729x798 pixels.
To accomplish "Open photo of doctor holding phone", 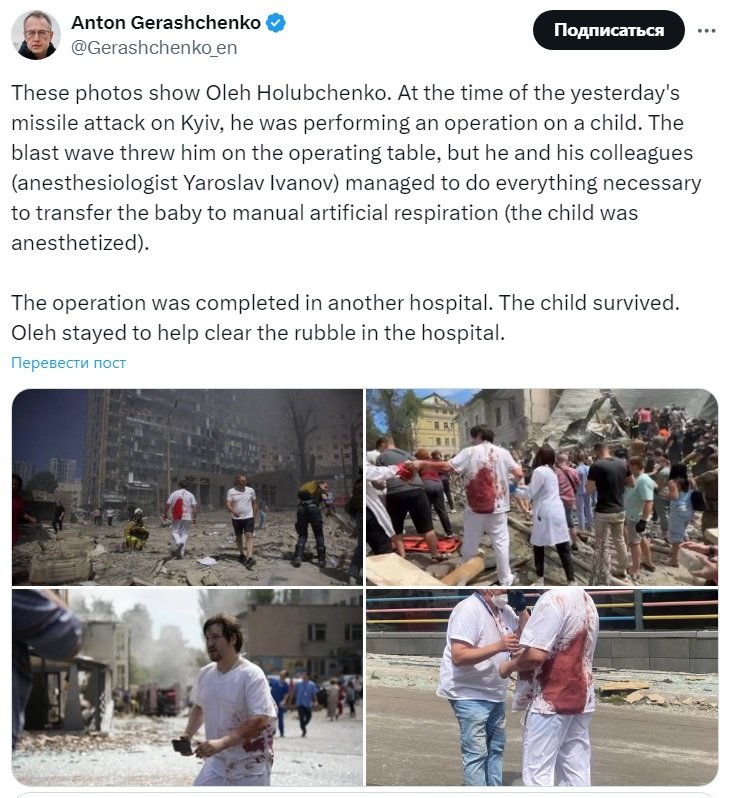I will point(187,687).
